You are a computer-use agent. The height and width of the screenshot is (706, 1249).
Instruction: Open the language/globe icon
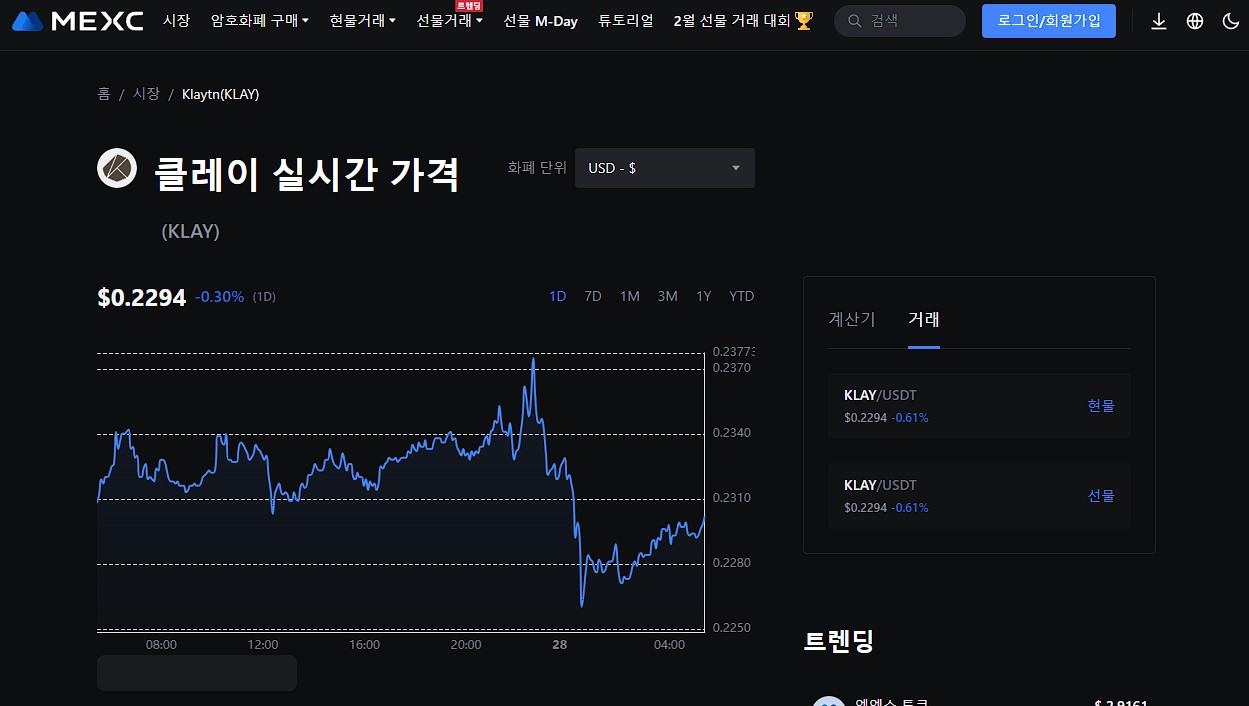(x=1194, y=20)
